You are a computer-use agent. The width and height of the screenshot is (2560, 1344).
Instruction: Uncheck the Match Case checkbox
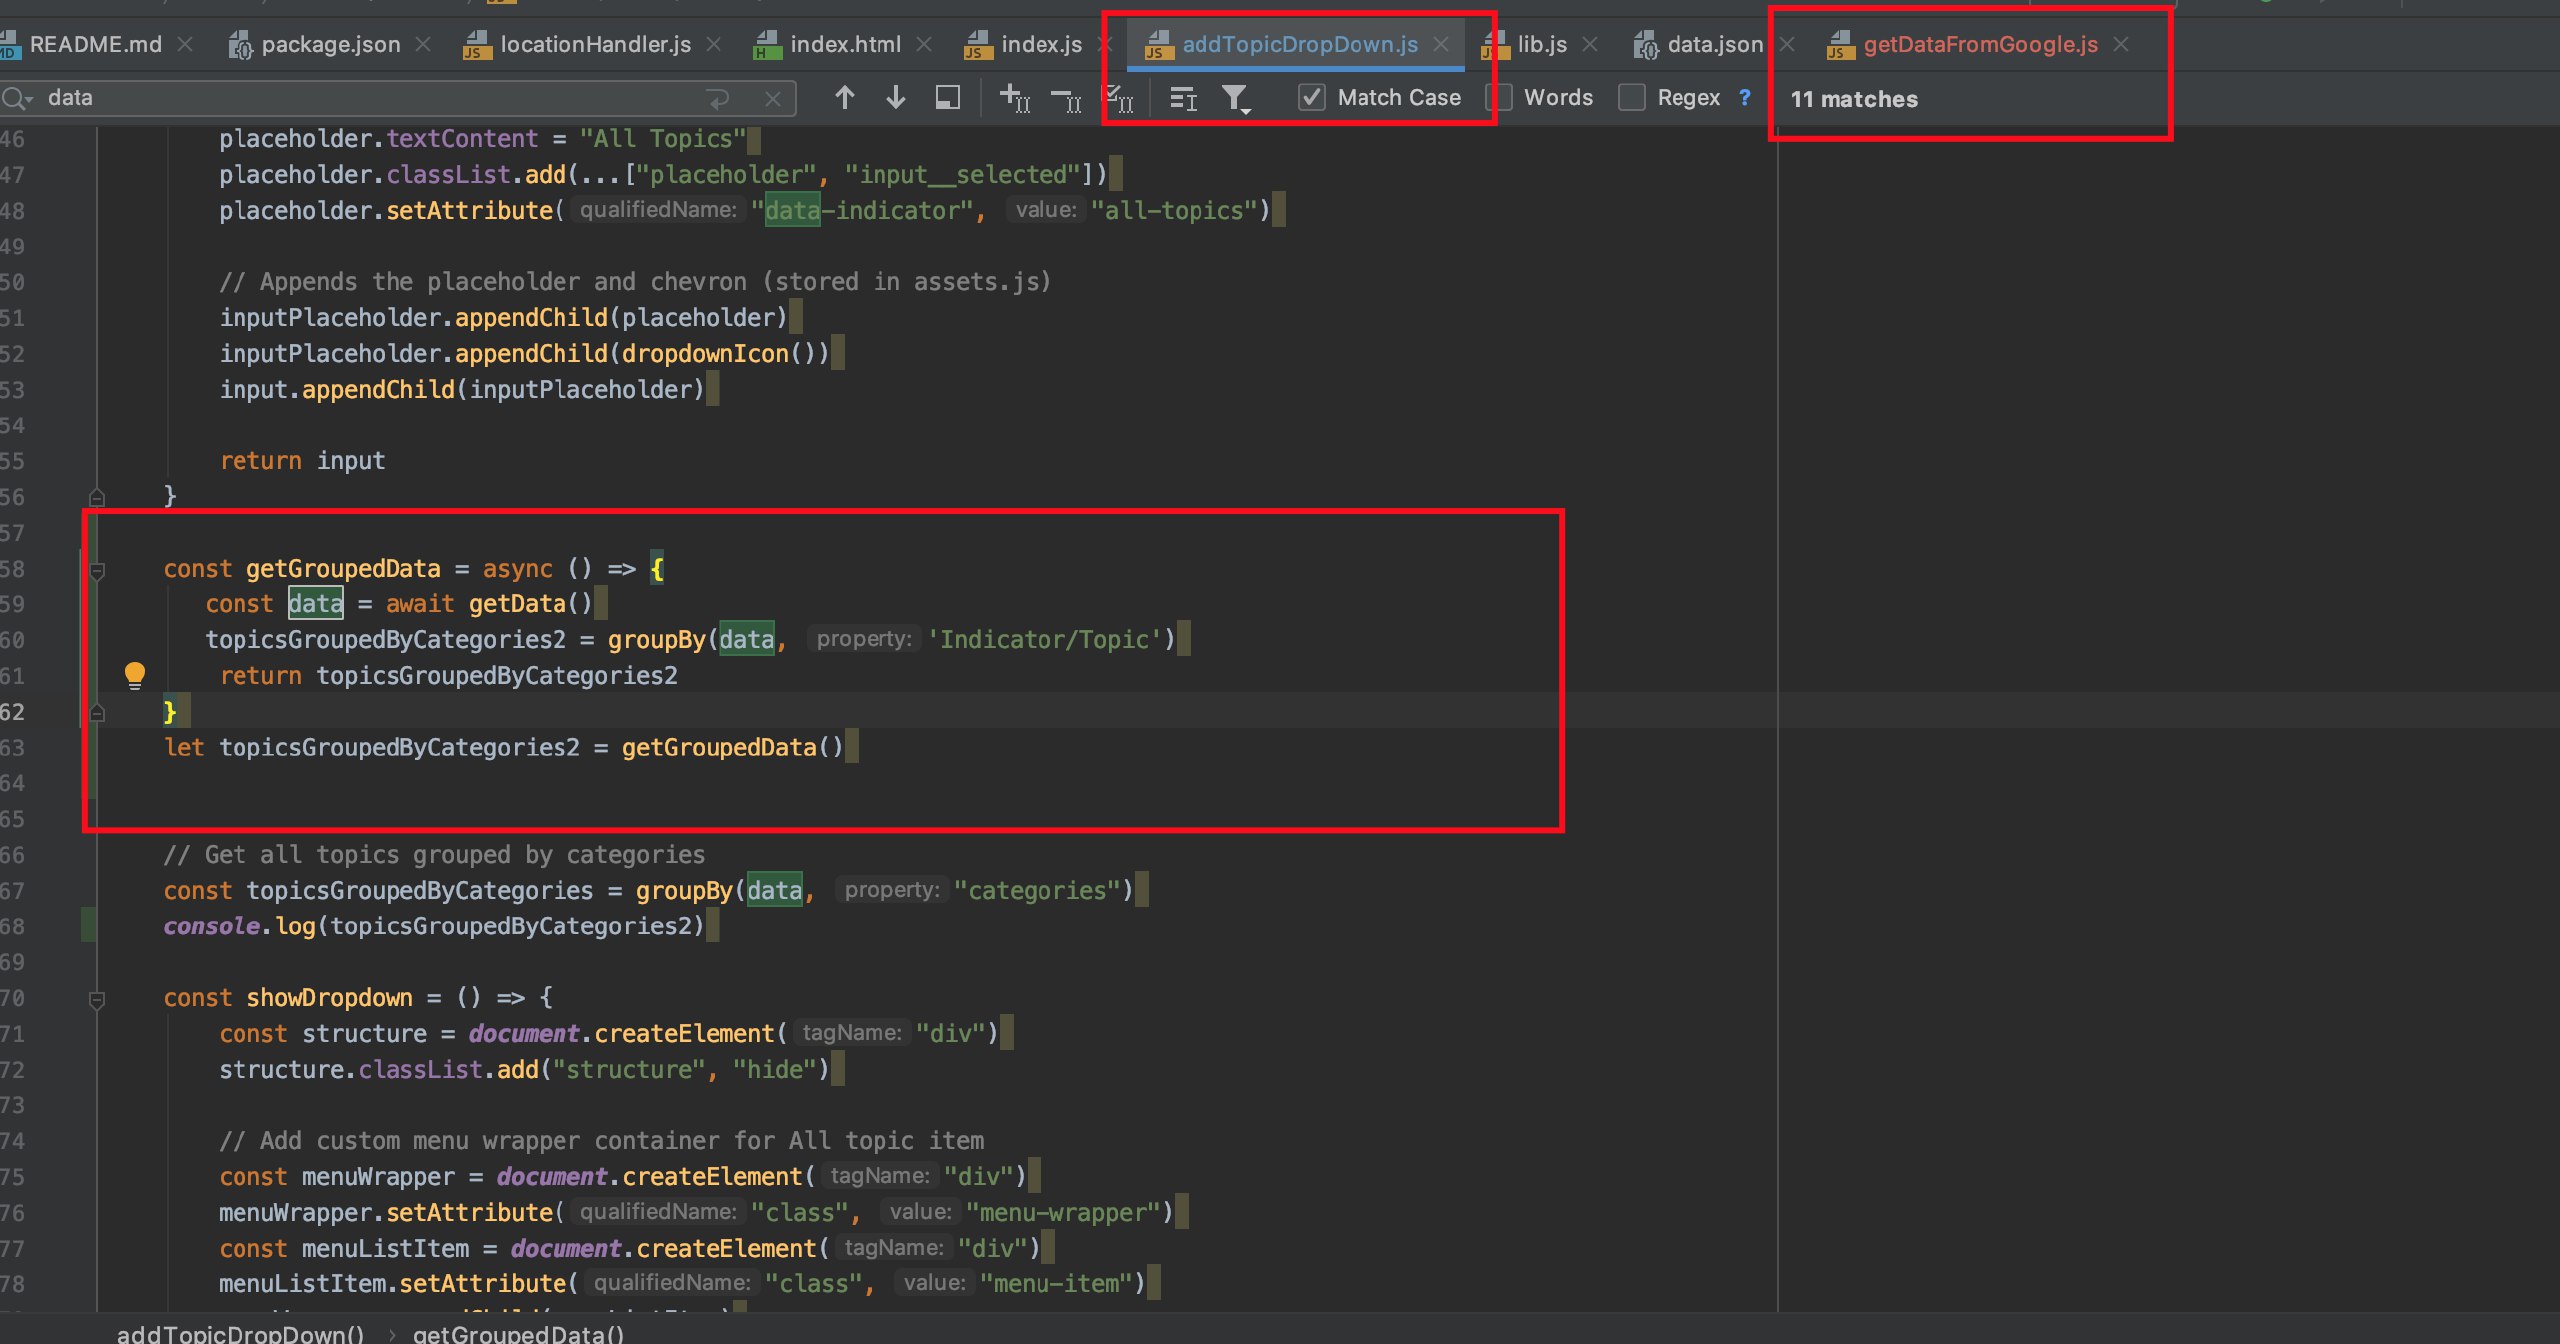[1311, 98]
